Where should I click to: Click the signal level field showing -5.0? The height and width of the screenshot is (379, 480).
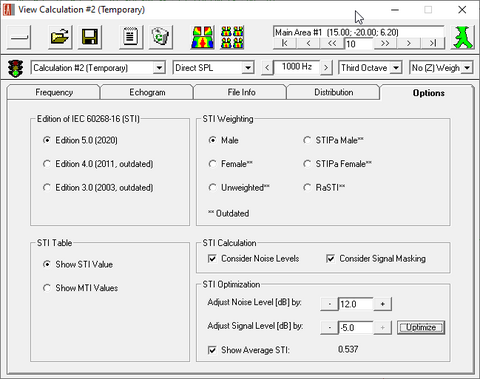tap(356, 328)
